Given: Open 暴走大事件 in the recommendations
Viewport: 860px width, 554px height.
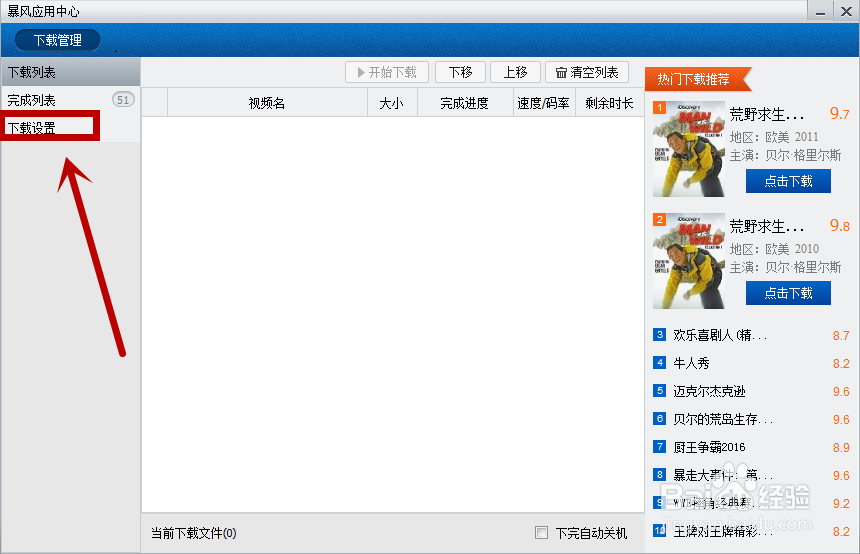Looking at the screenshot, I should (723, 475).
